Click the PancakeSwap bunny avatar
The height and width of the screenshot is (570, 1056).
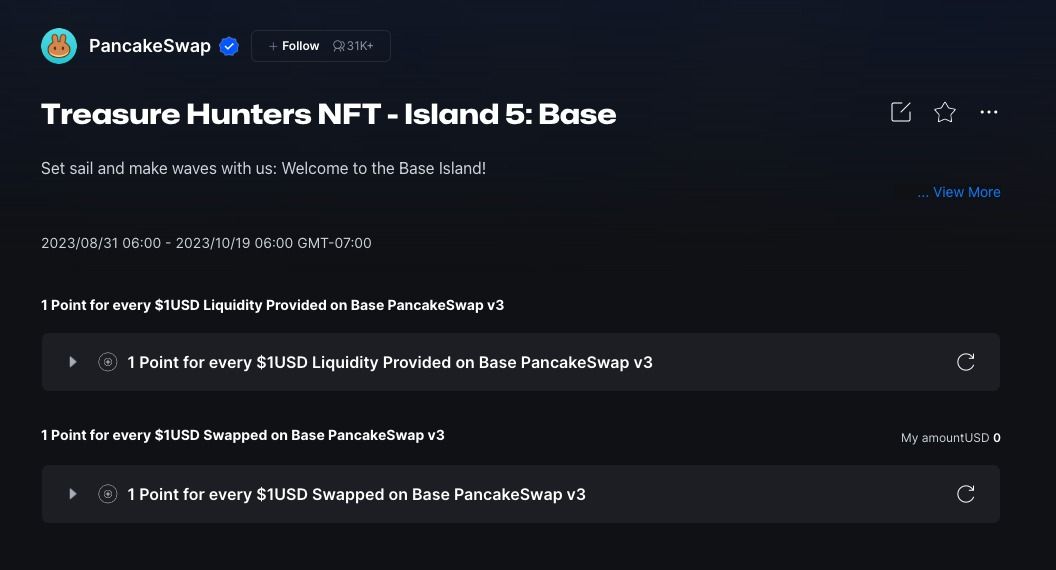pyautogui.click(x=59, y=46)
